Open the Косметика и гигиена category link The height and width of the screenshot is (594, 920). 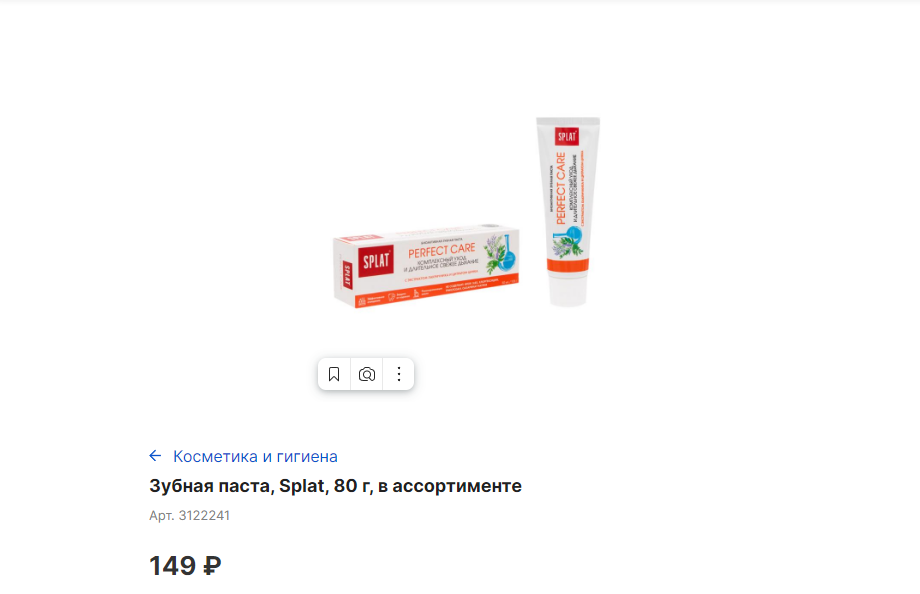[x=255, y=456]
